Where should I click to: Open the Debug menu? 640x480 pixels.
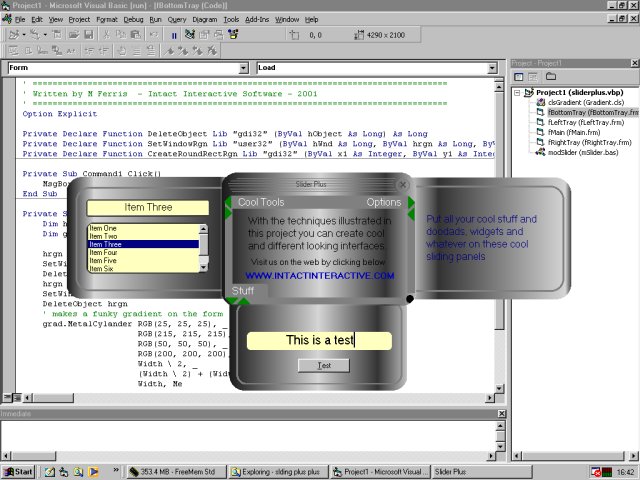(133, 19)
